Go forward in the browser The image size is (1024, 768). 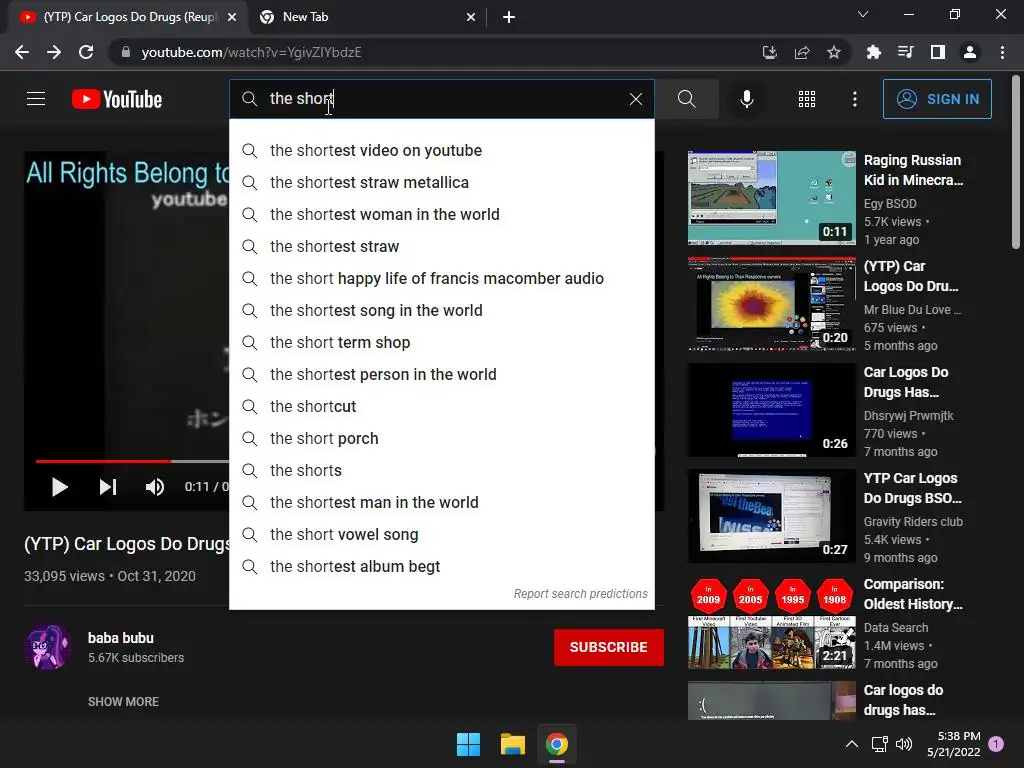point(54,52)
